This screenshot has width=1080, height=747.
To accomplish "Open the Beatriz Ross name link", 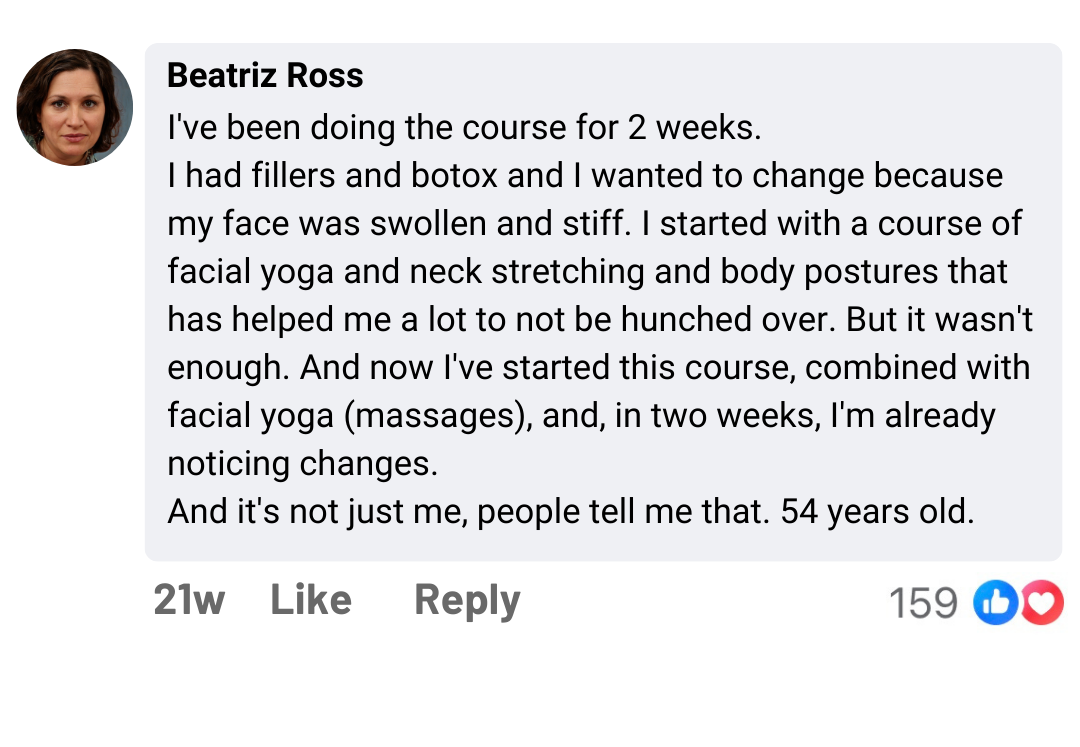I will [265, 75].
